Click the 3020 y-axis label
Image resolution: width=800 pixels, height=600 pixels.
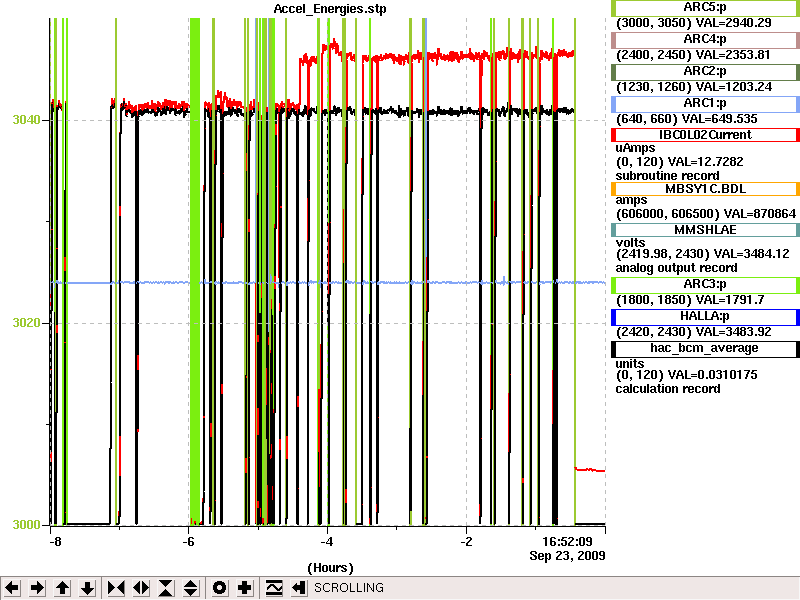tap(26, 323)
